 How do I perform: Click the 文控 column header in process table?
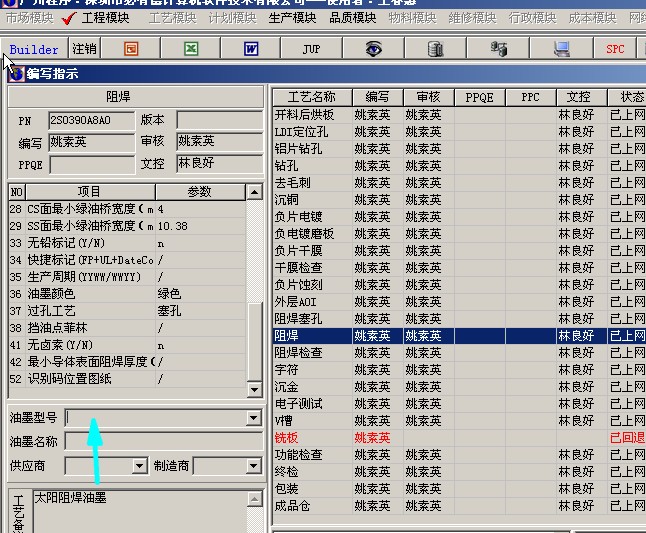(581, 97)
